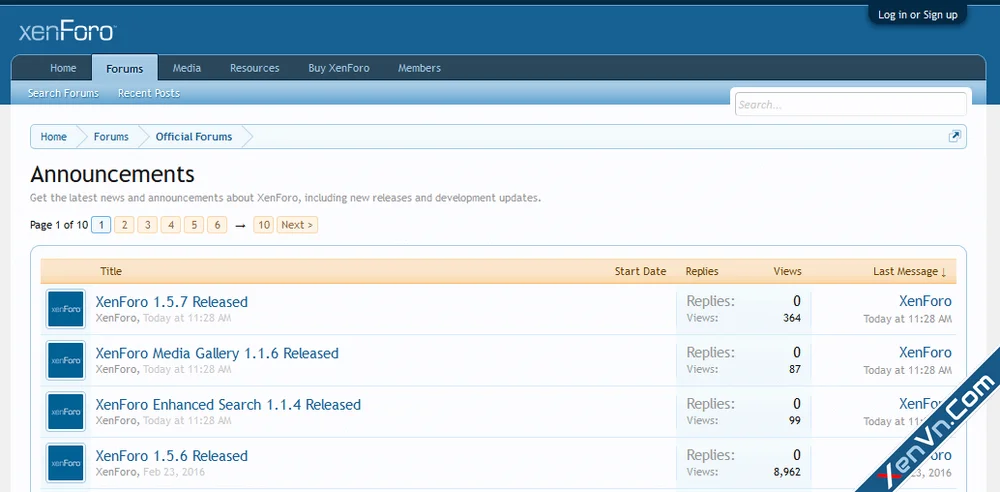Go to page 5
The height and width of the screenshot is (492, 1000).
coord(194,225)
